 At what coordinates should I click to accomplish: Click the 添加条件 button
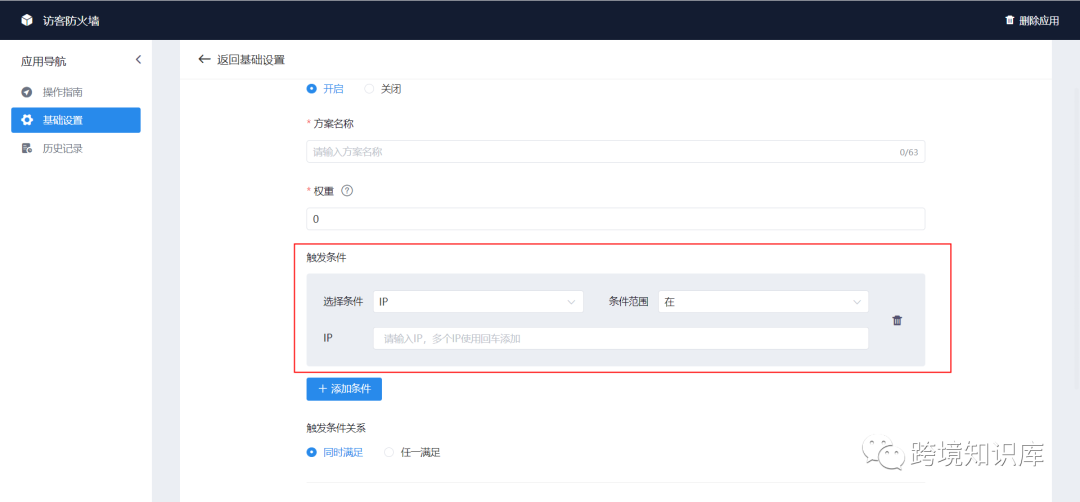344,388
